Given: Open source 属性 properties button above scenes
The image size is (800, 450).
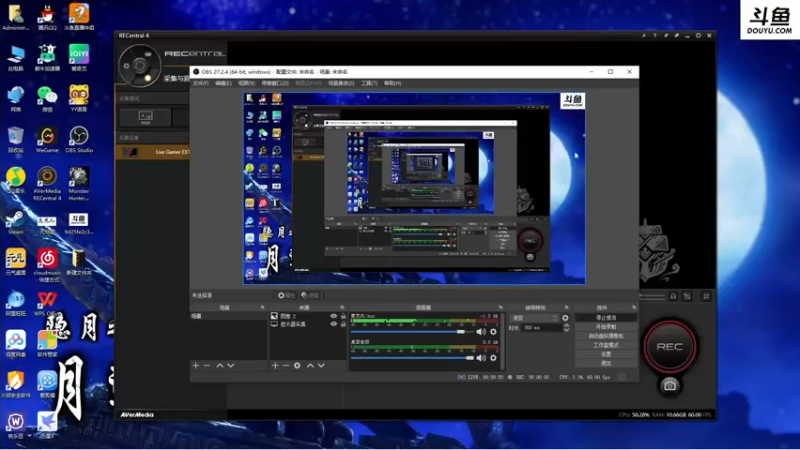Looking at the screenshot, I should 286,295.
